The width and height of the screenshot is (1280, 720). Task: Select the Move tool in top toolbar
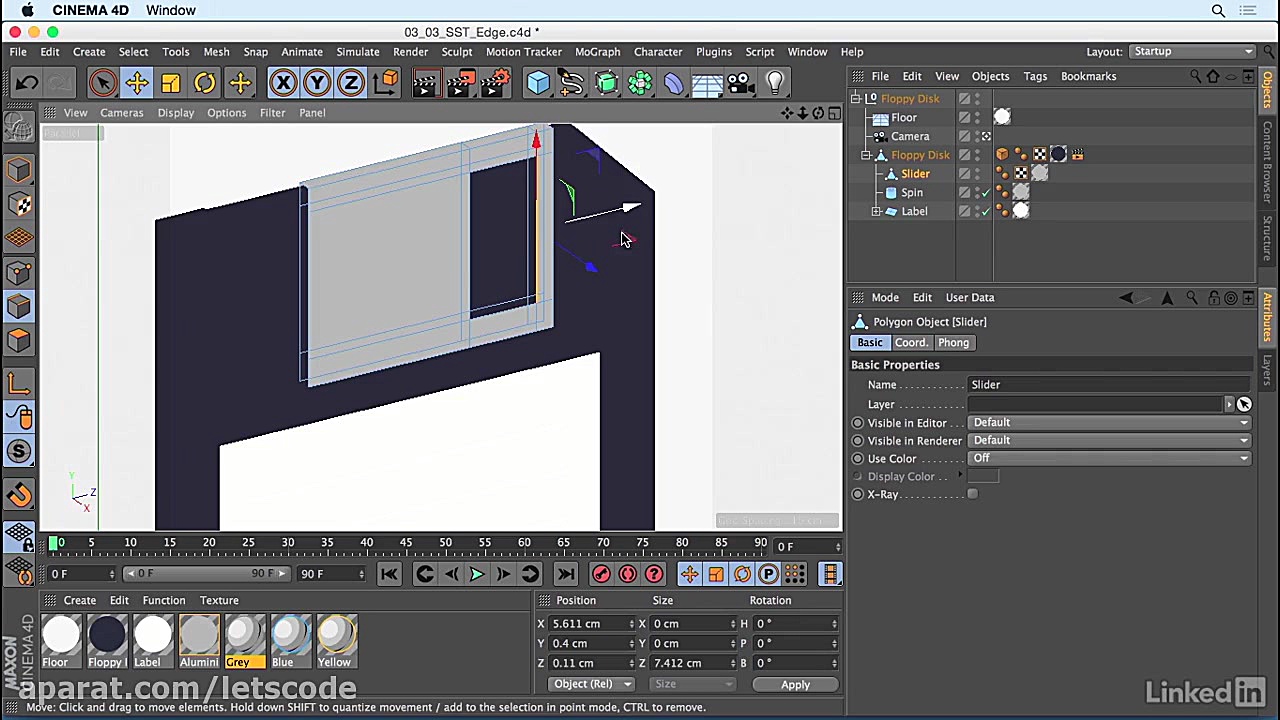(137, 83)
